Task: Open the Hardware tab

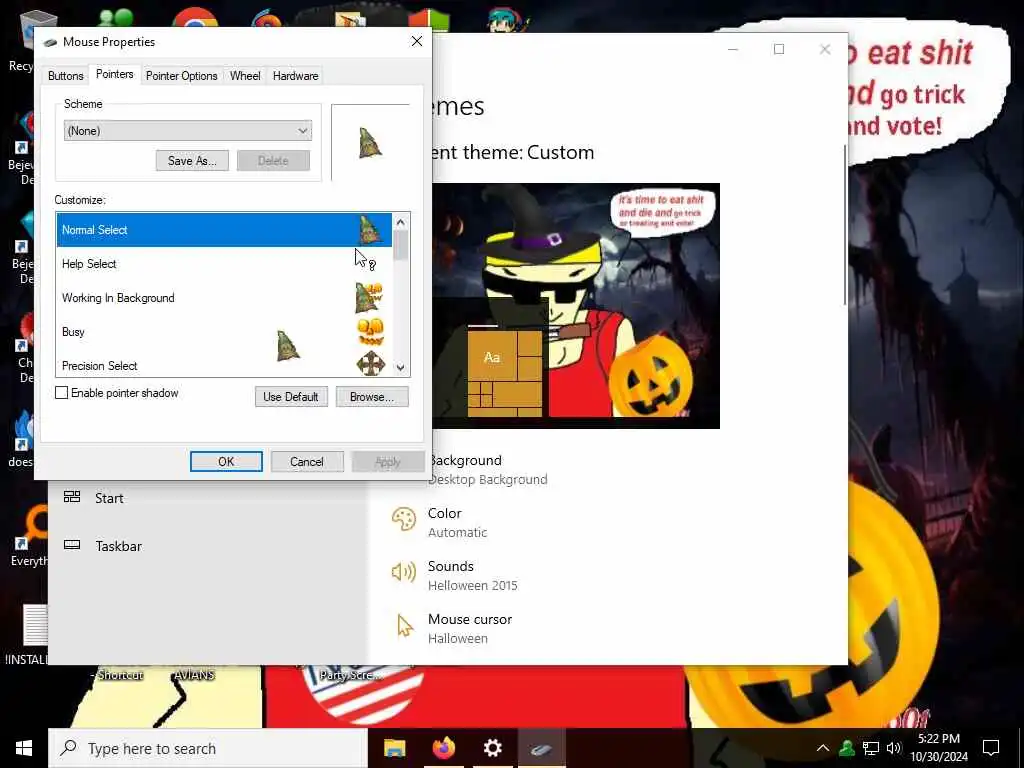Action: [295, 76]
